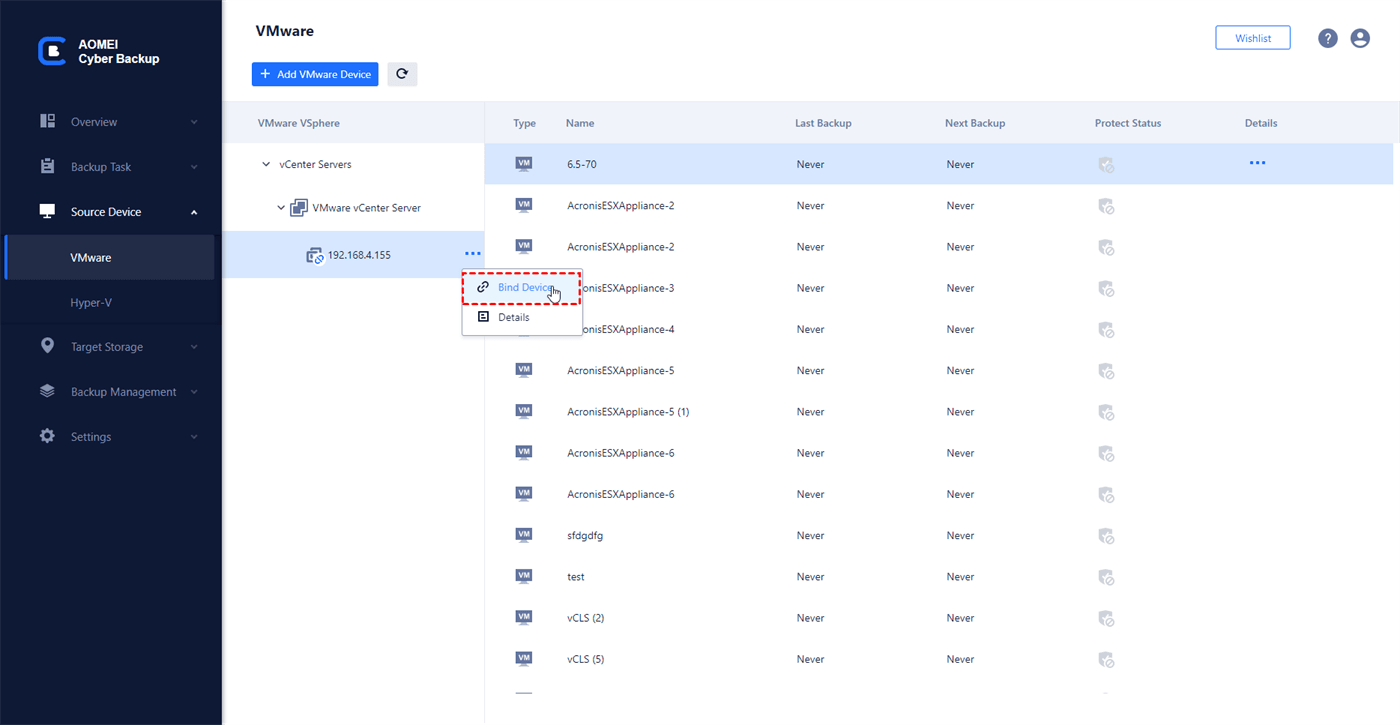Click the VMware vCenter Server icon
Viewport: 1400px width, 725px height.
coord(298,208)
